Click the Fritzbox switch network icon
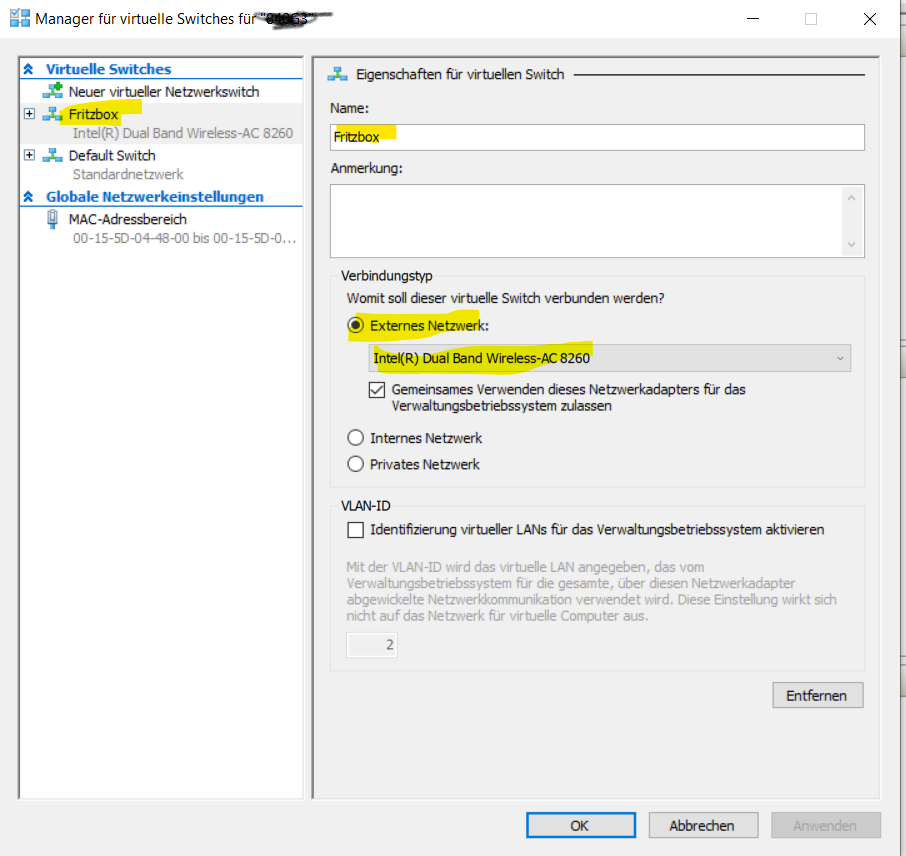The image size is (906, 856). point(53,114)
